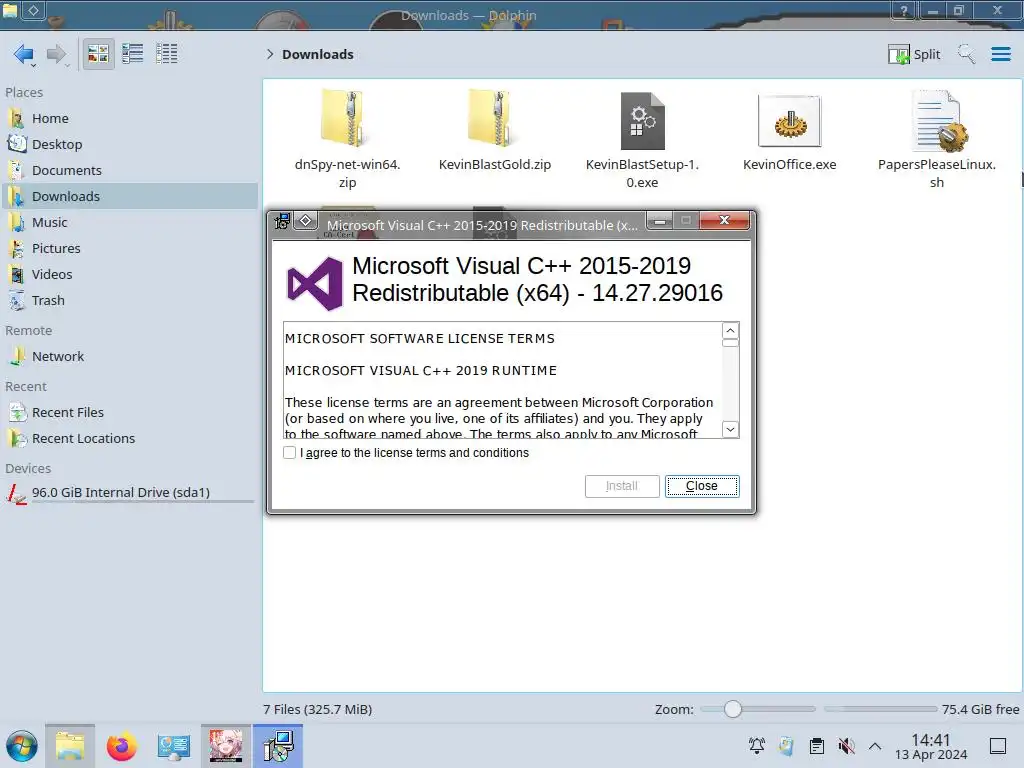
Task: Open anime character taskbar app
Action: click(226, 746)
